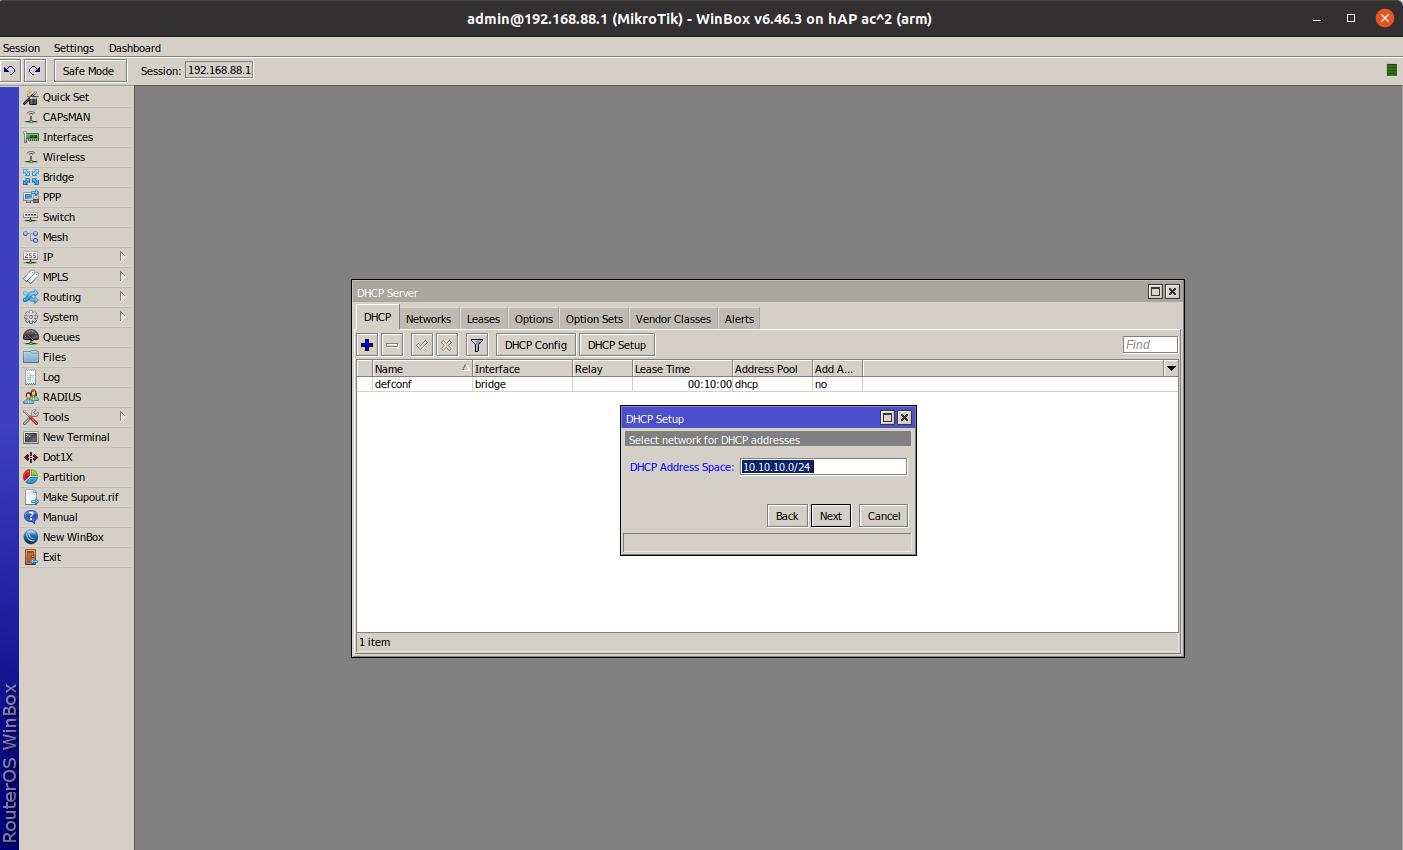Open RADIUS settings
This screenshot has height=850, width=1403.
(x=76, y=397)
